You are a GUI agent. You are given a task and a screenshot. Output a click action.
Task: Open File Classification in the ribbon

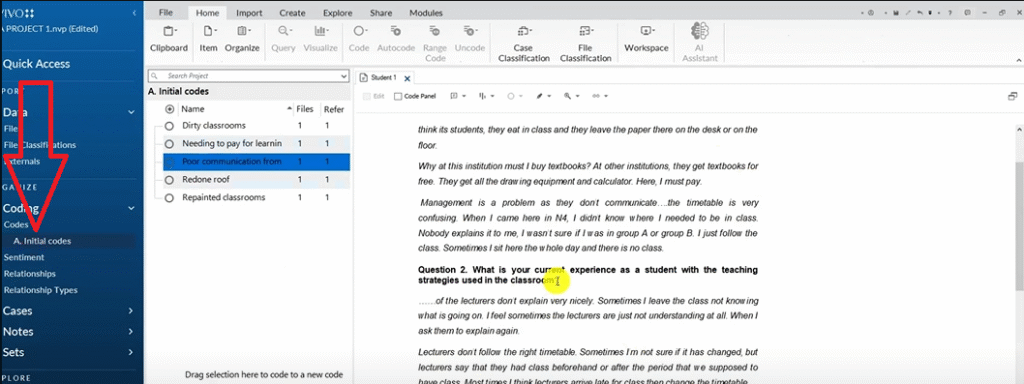click(x=585, y=43)
